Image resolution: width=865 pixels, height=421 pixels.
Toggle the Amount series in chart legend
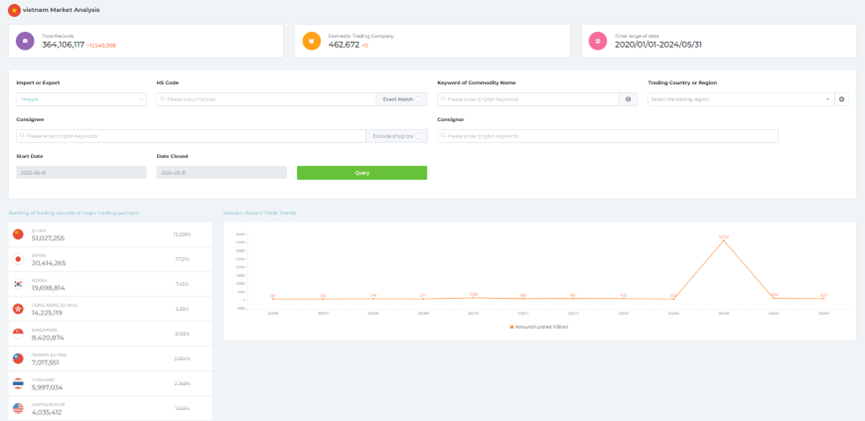(x=539, y=327)
